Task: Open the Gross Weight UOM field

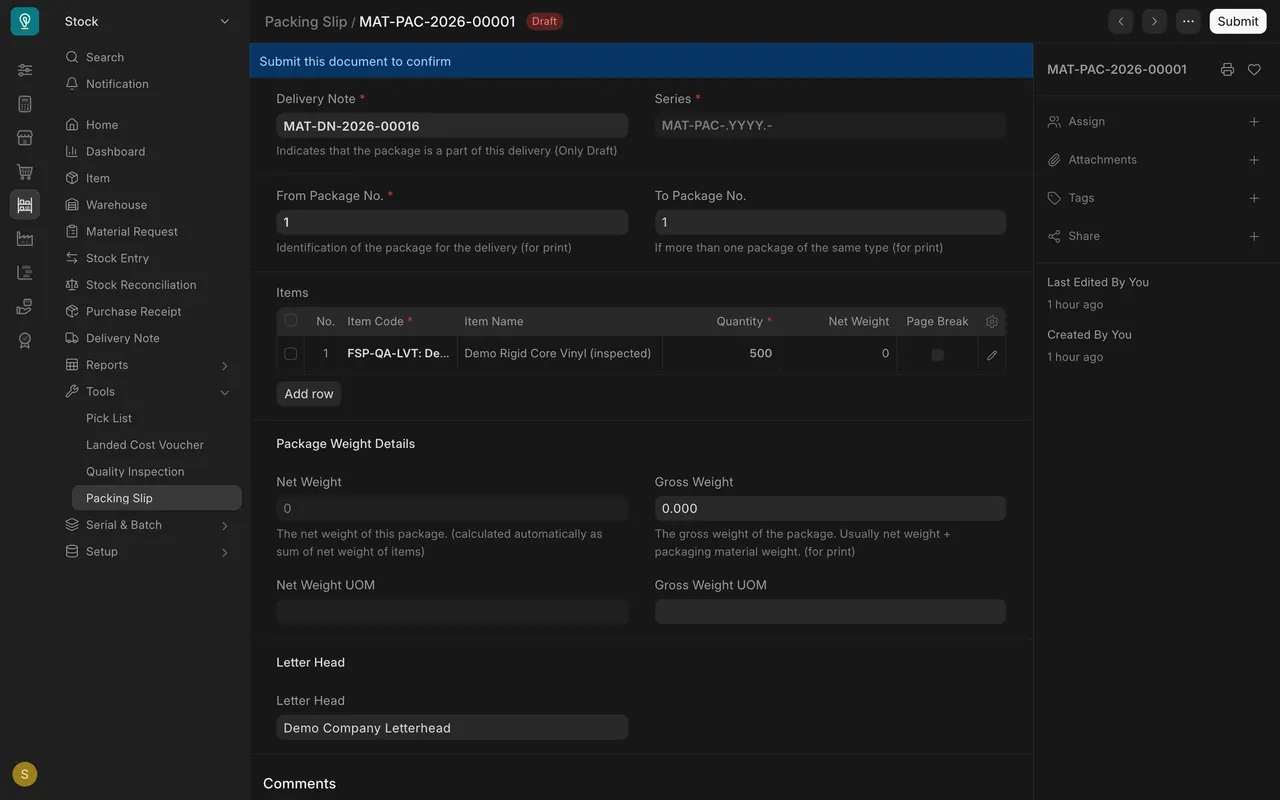Action: tap(830, 612)
